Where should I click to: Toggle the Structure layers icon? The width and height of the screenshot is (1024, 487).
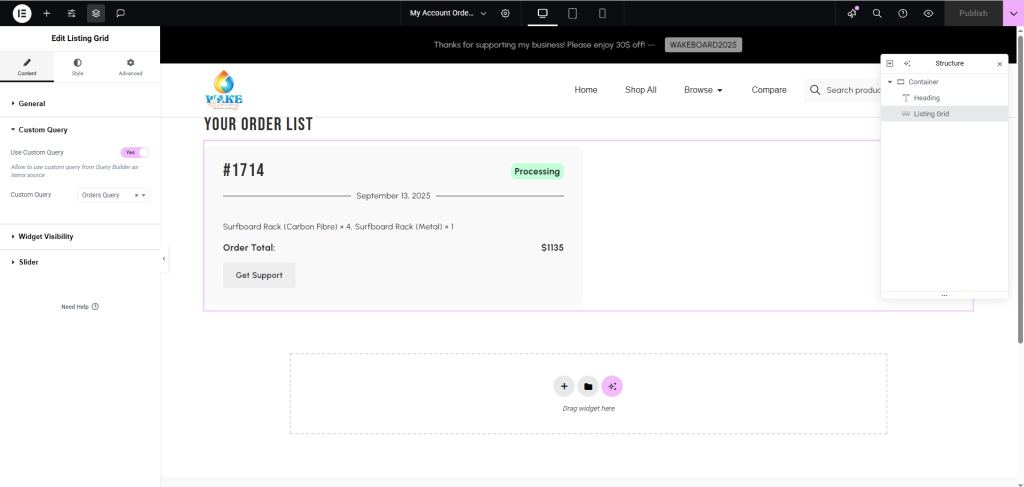pos(96,13)
